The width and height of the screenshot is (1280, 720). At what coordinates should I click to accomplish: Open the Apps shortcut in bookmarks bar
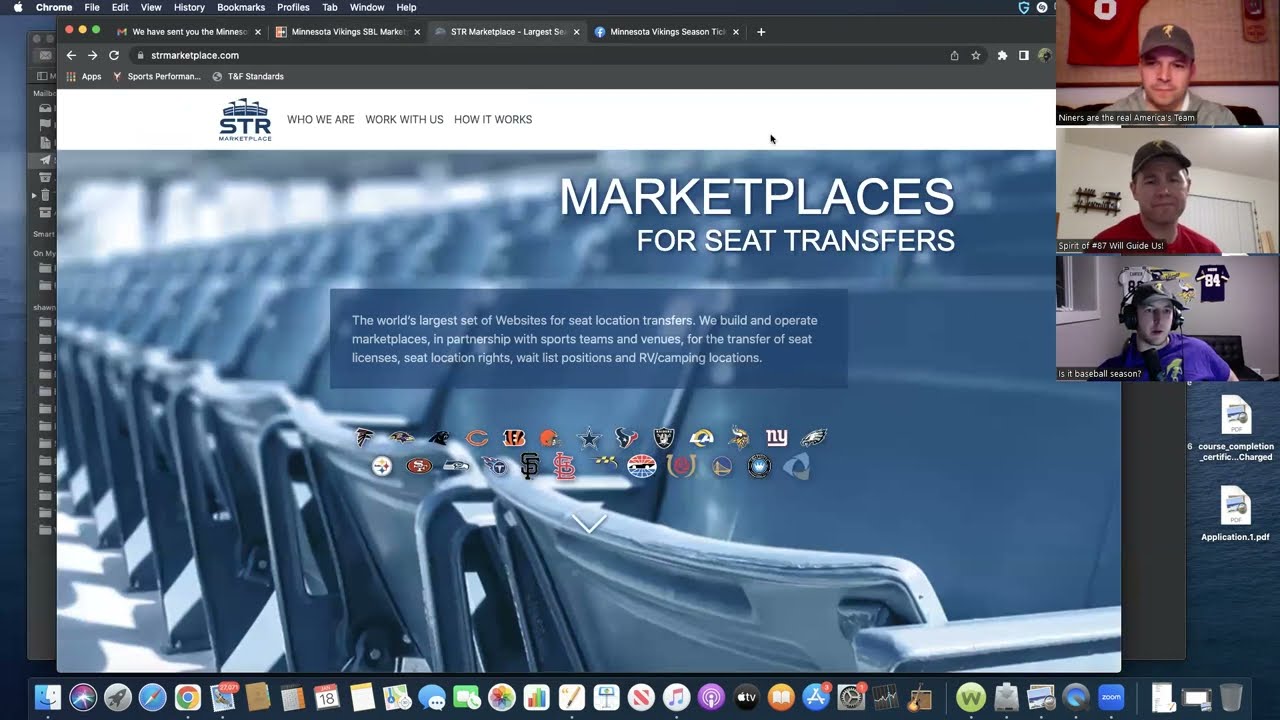tap(84, 76)
